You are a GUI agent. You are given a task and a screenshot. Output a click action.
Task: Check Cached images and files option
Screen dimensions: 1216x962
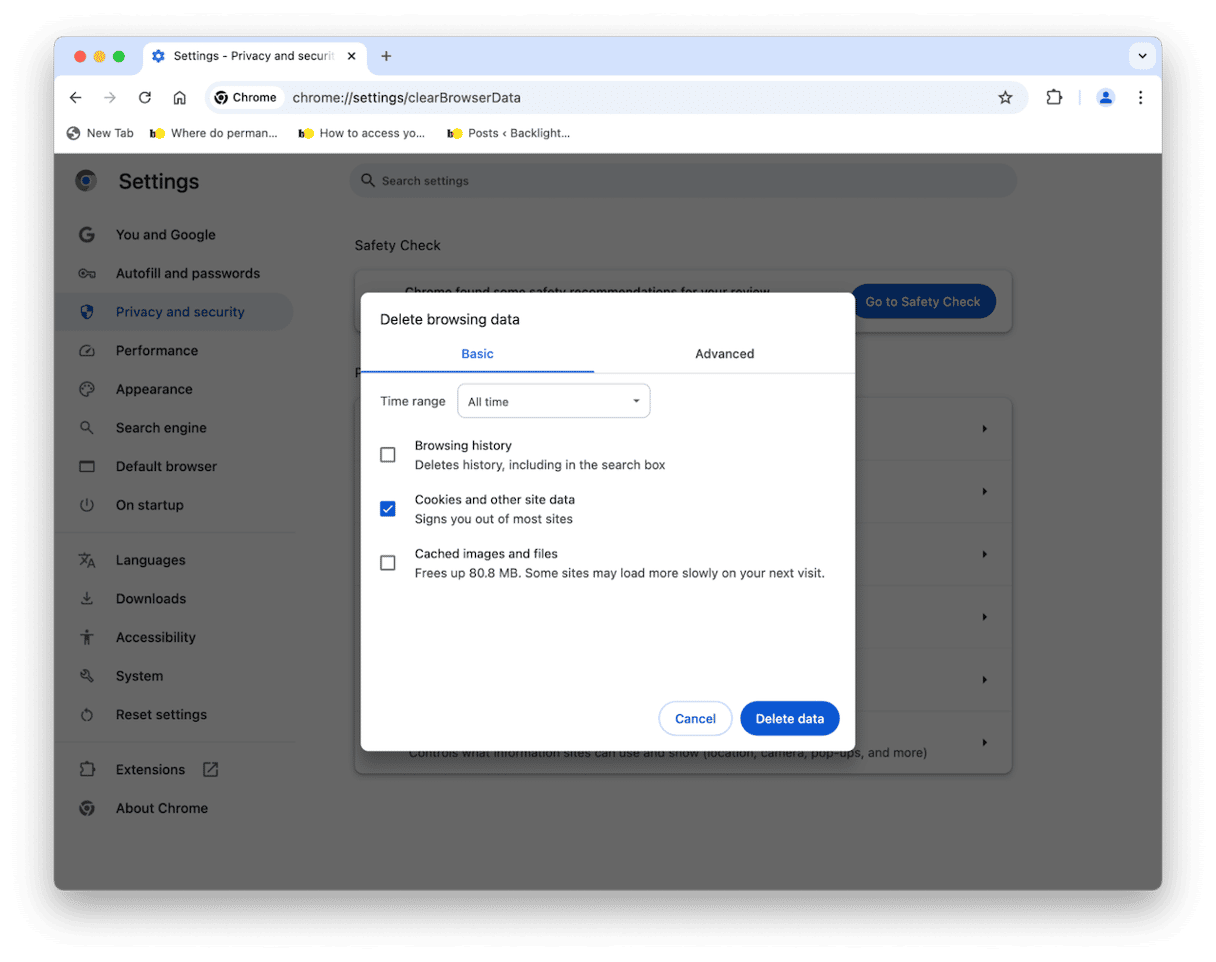coord(388,563)
